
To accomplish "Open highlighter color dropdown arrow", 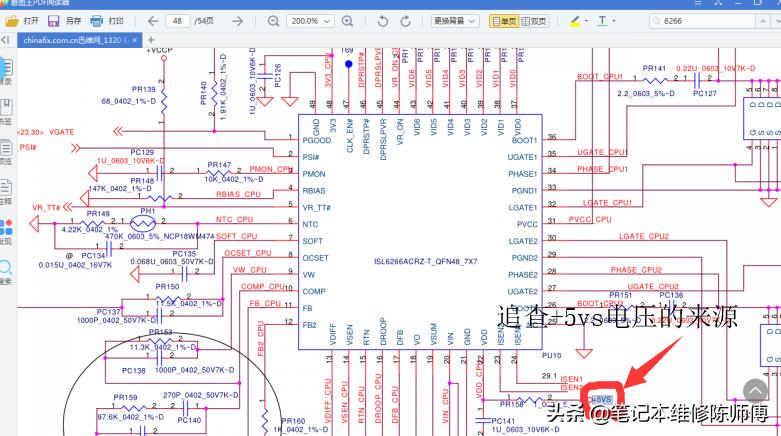I will [x=586, y=21].
